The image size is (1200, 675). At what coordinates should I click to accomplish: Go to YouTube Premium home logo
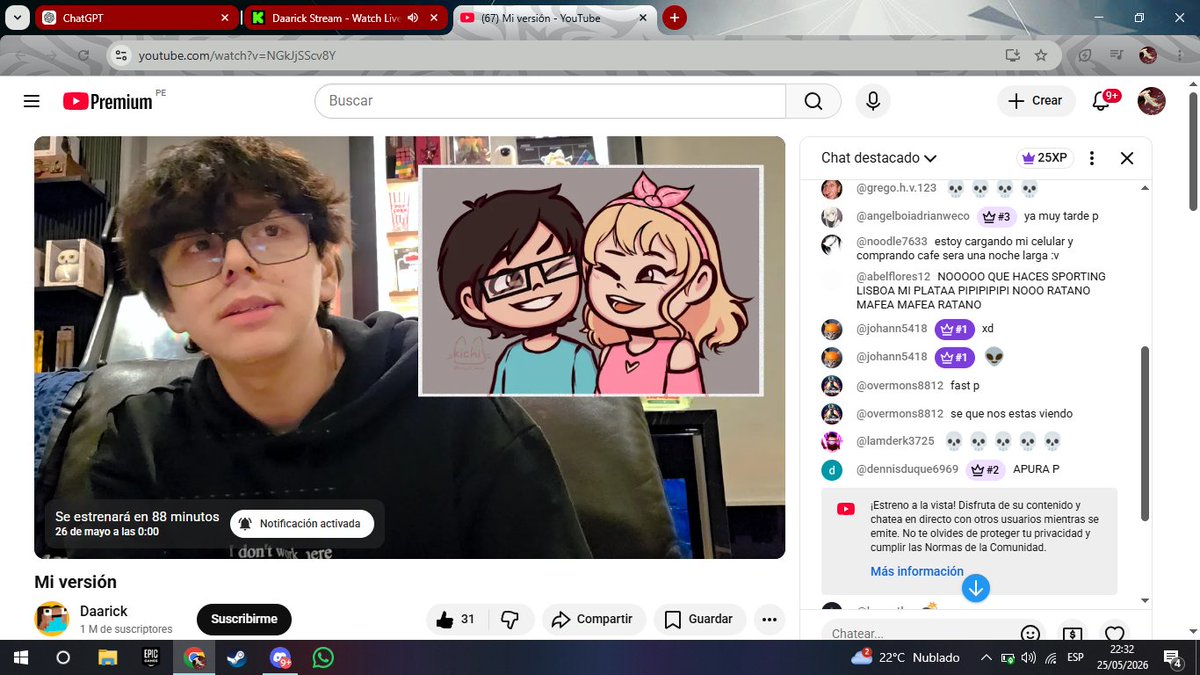click(x=108, y=101)
